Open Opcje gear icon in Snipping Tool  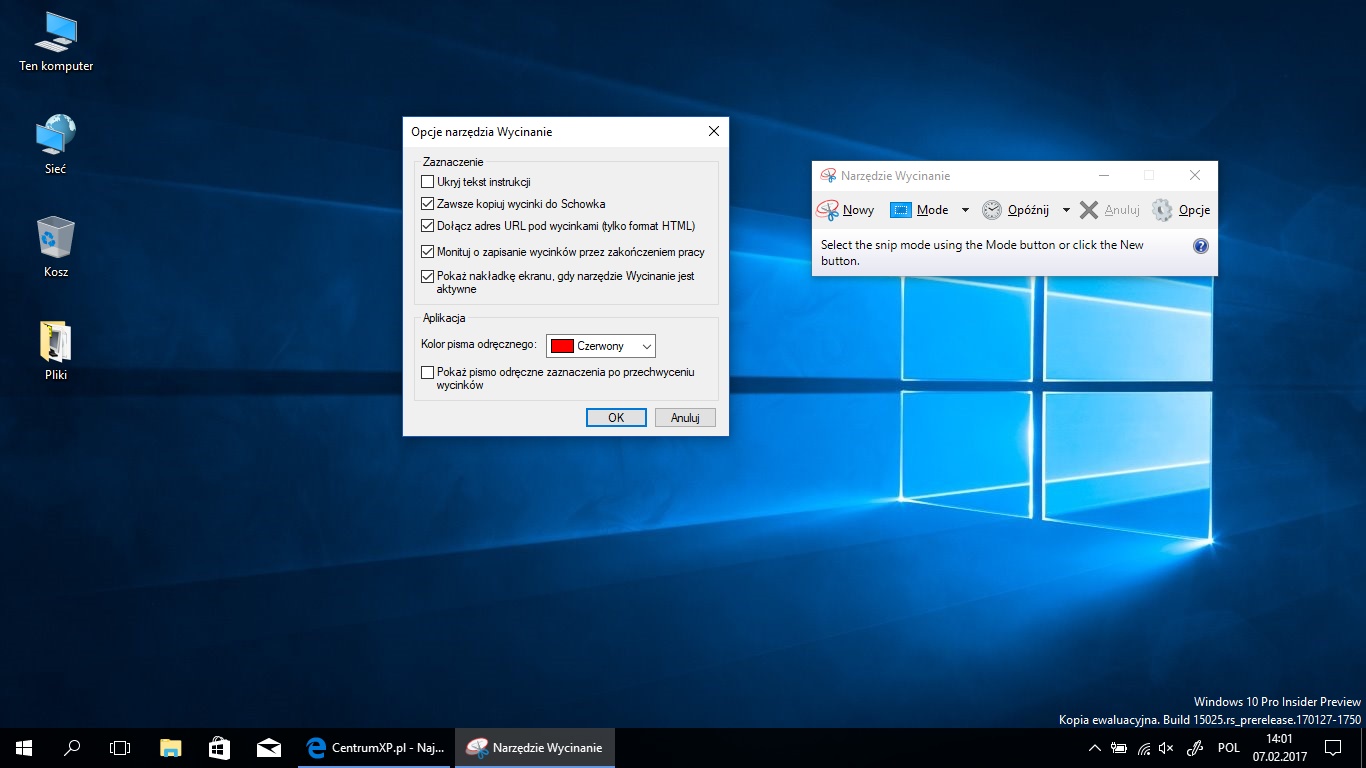pos(1162,210)
